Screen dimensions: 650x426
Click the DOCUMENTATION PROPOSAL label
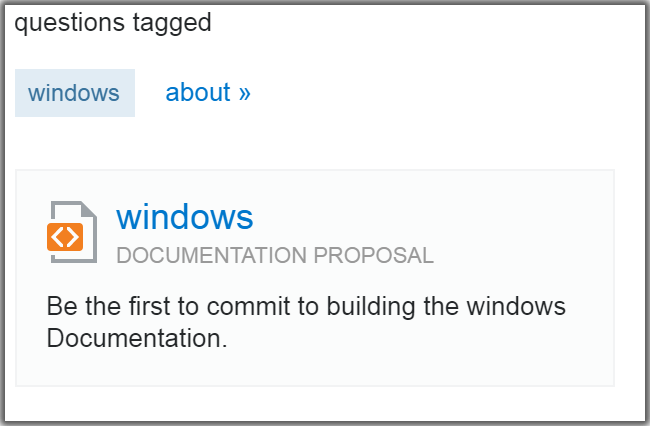pyautogui.click(x=275, y=255)
